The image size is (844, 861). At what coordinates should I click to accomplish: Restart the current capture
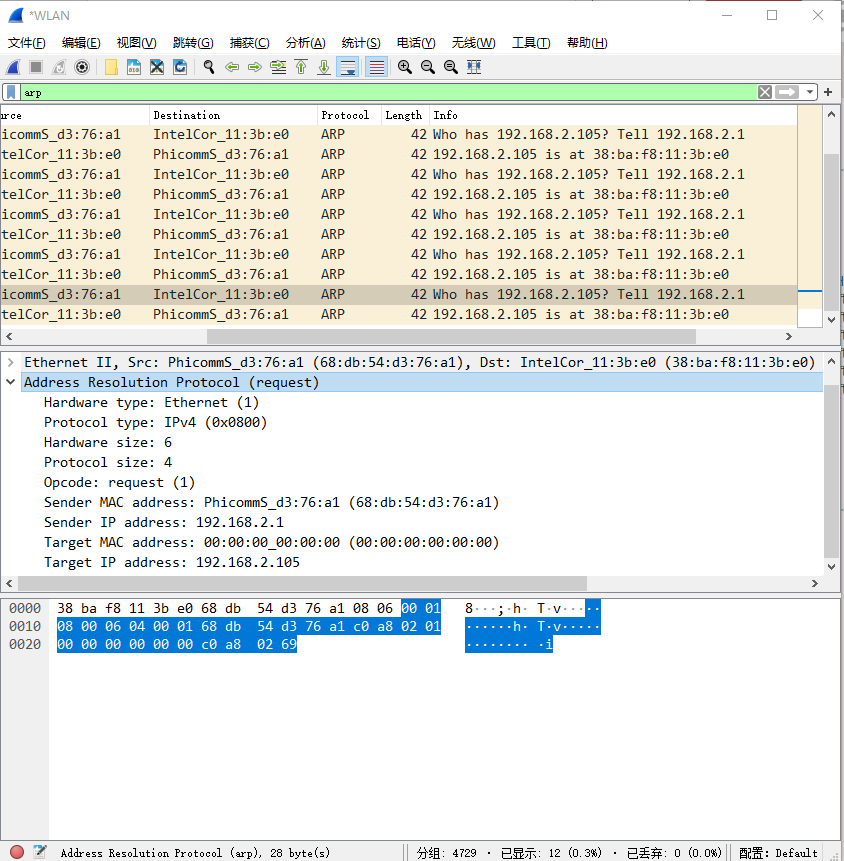(x=59, y=67)
